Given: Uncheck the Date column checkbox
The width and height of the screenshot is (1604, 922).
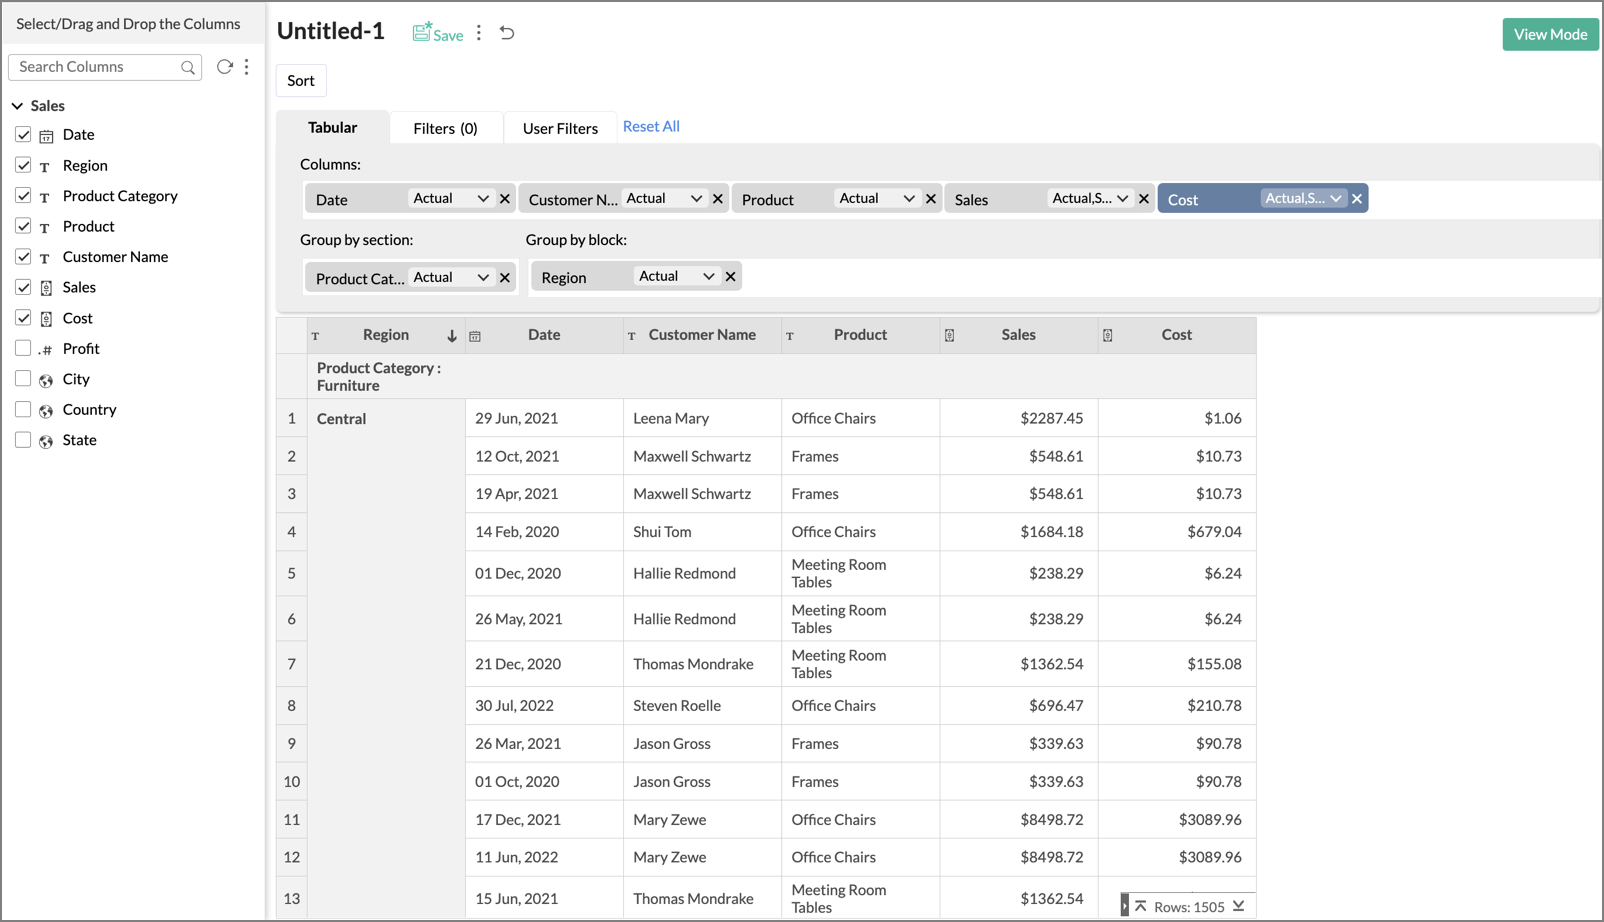Looking at the screenshot, I should [23, 135].
